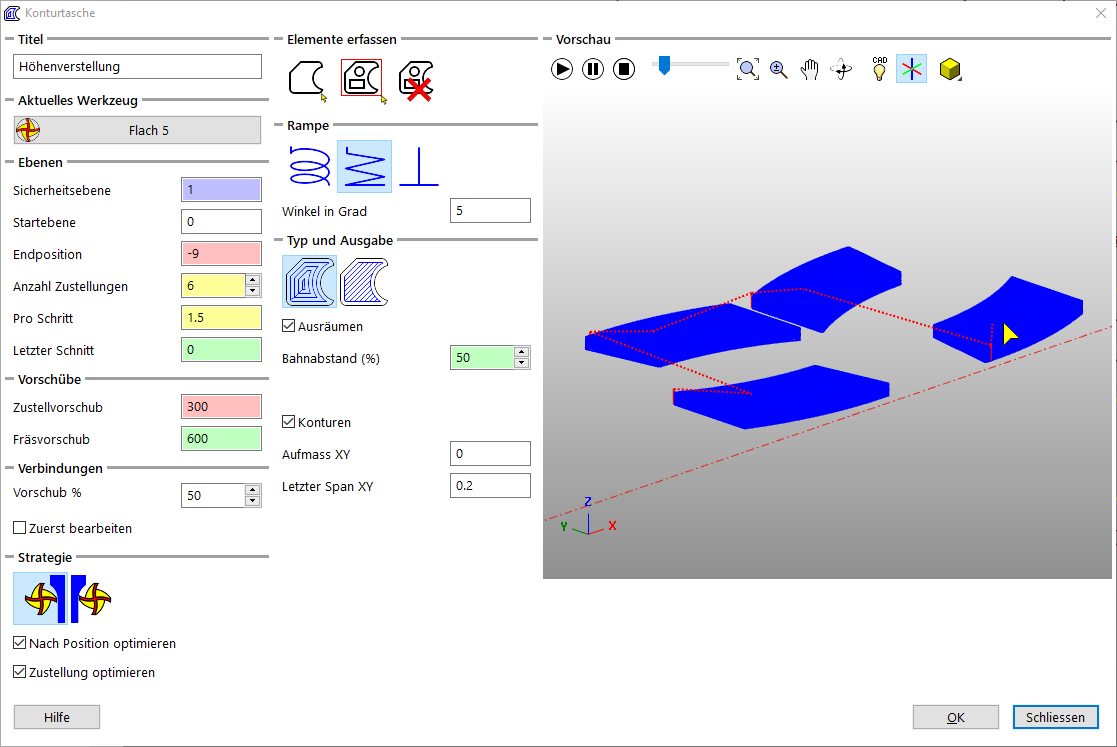Click the yellow solid cube view icon
1117x747 pixels.
coord(949,69)
